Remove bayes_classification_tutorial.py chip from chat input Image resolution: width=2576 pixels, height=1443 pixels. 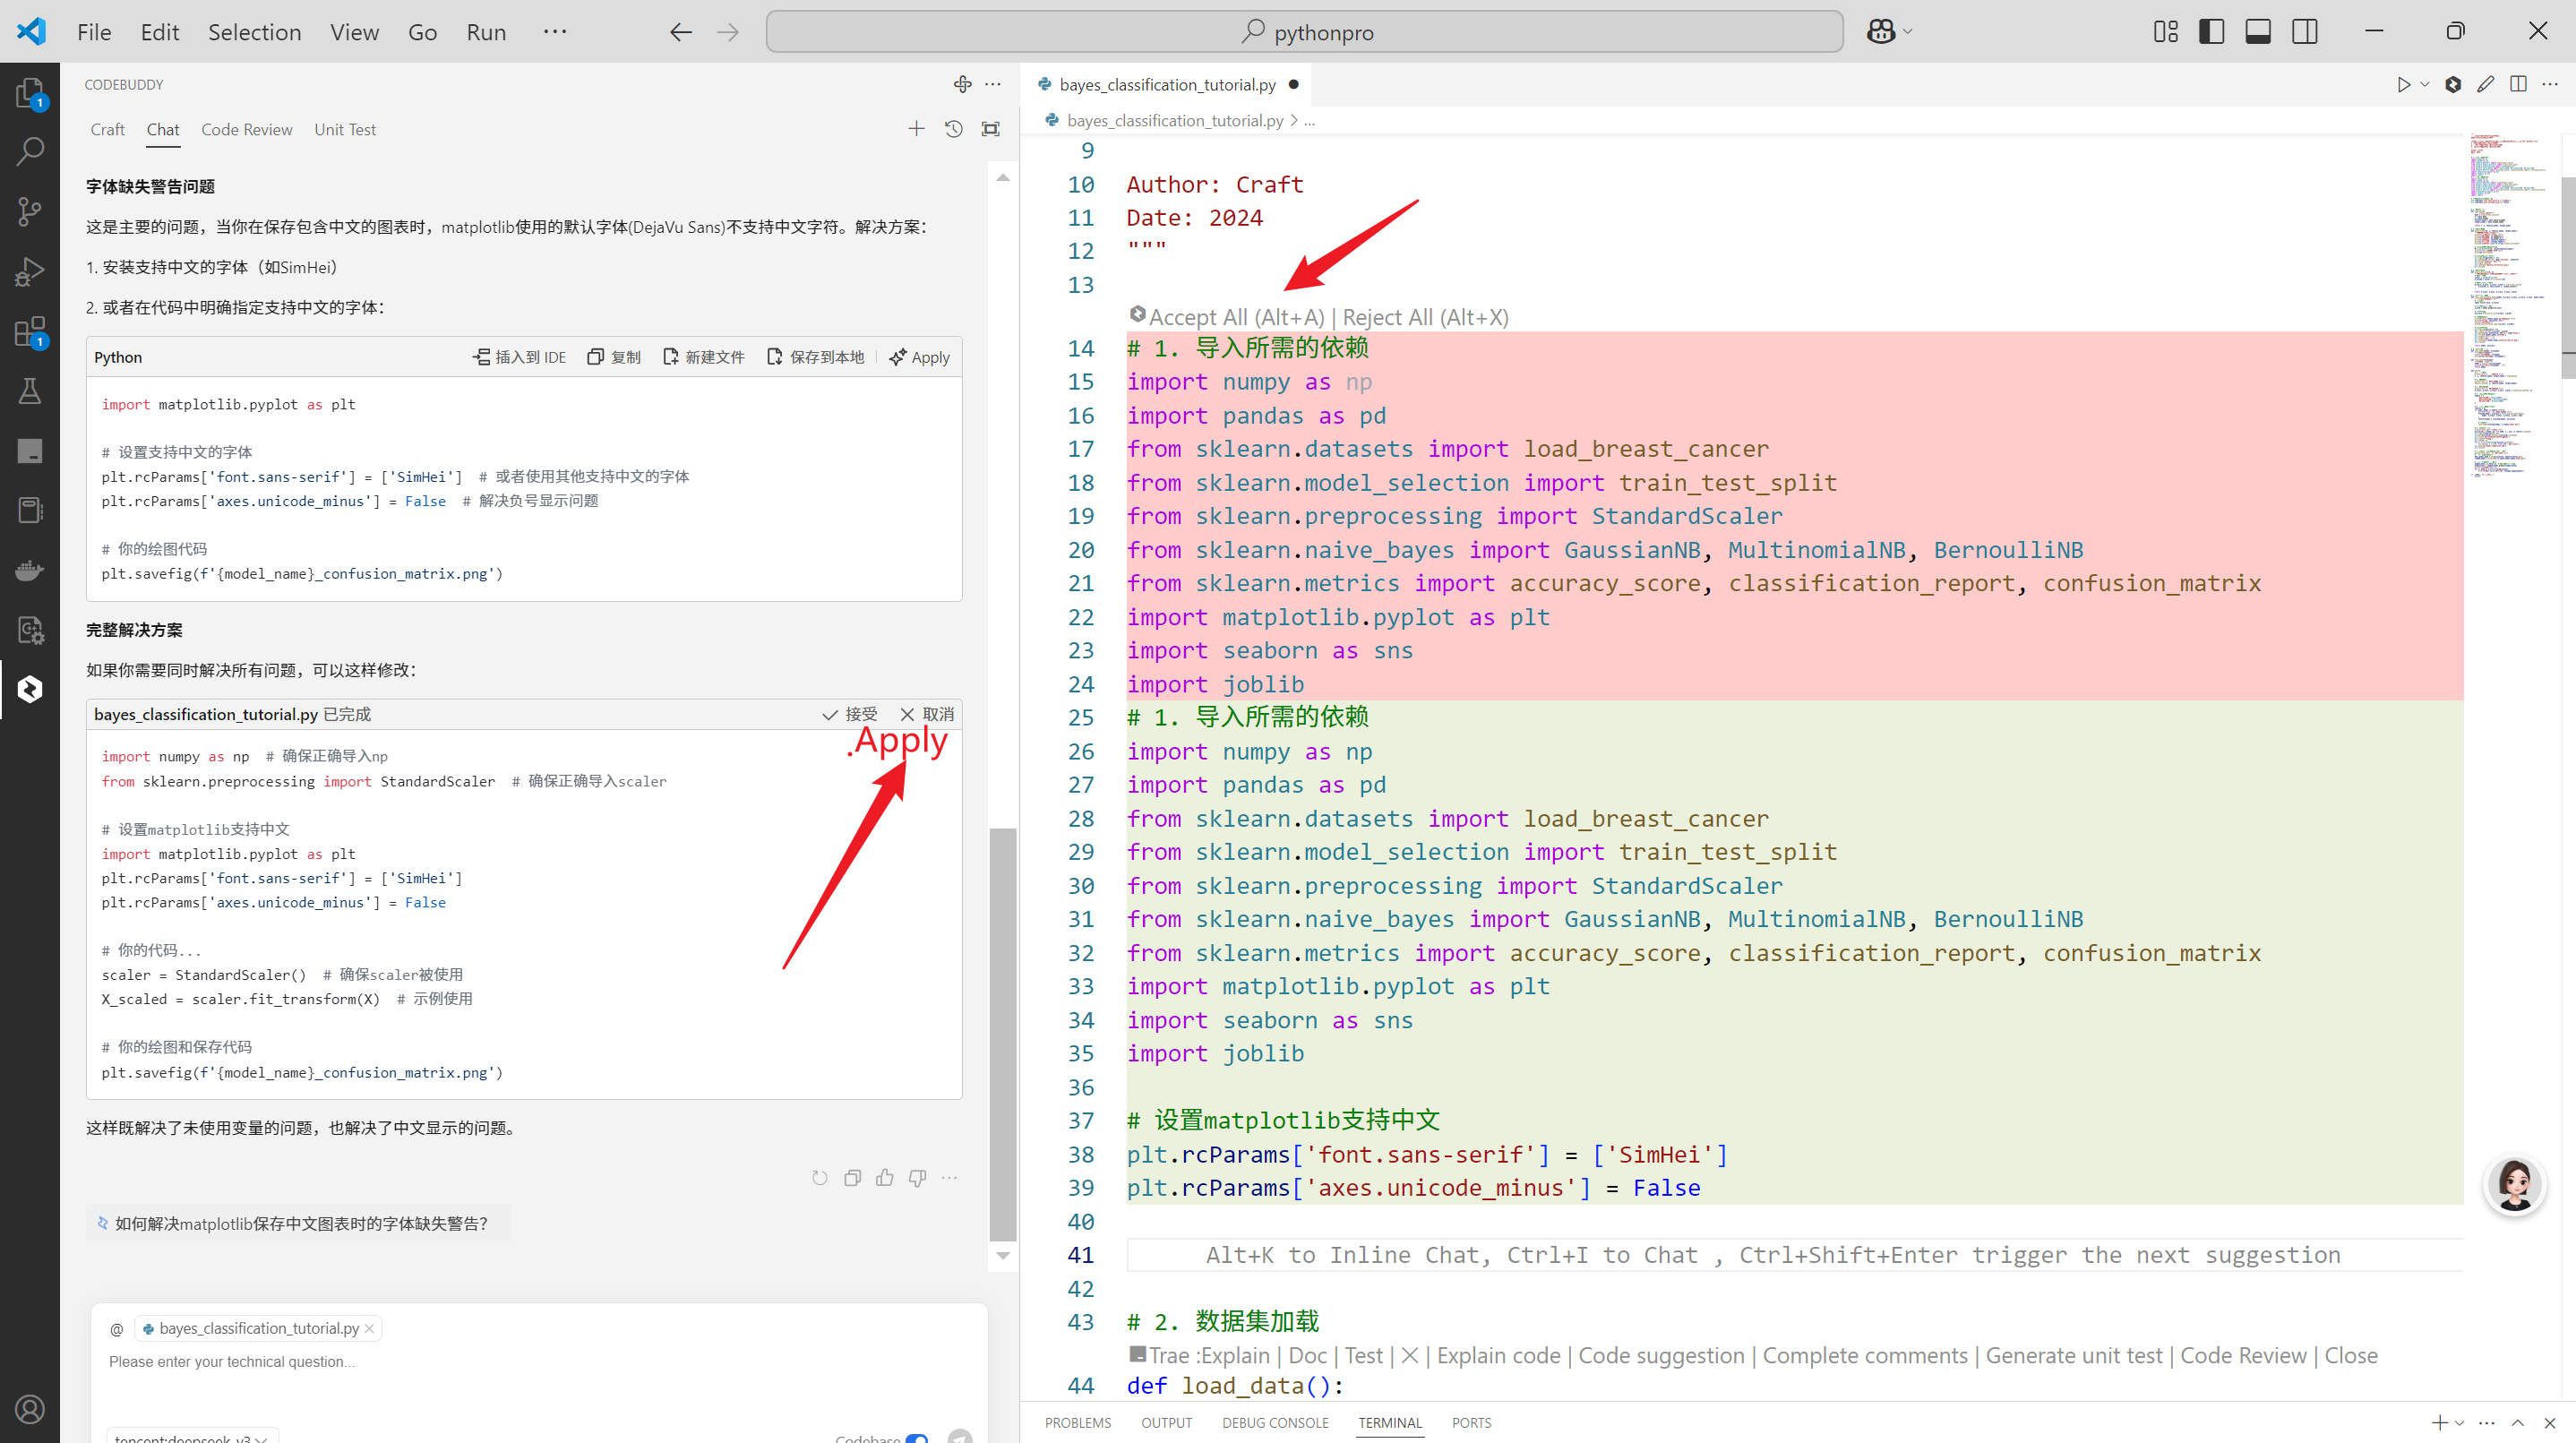pyautogui.click(x=369, y=1329)
